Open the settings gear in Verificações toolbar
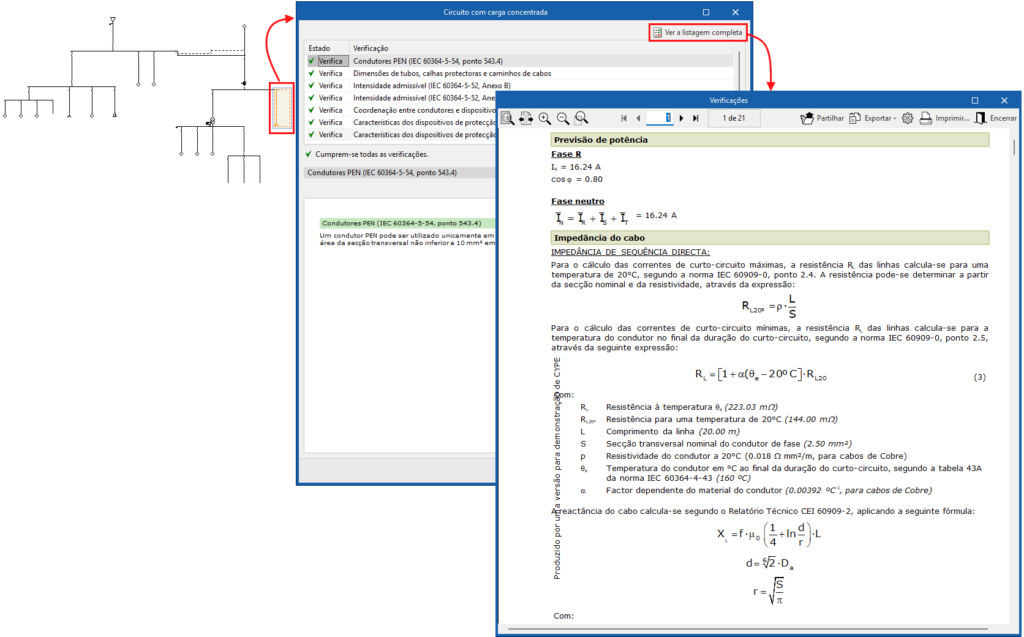The width and height of the screenshot is (1024, 637). click(x=907, y=118)
